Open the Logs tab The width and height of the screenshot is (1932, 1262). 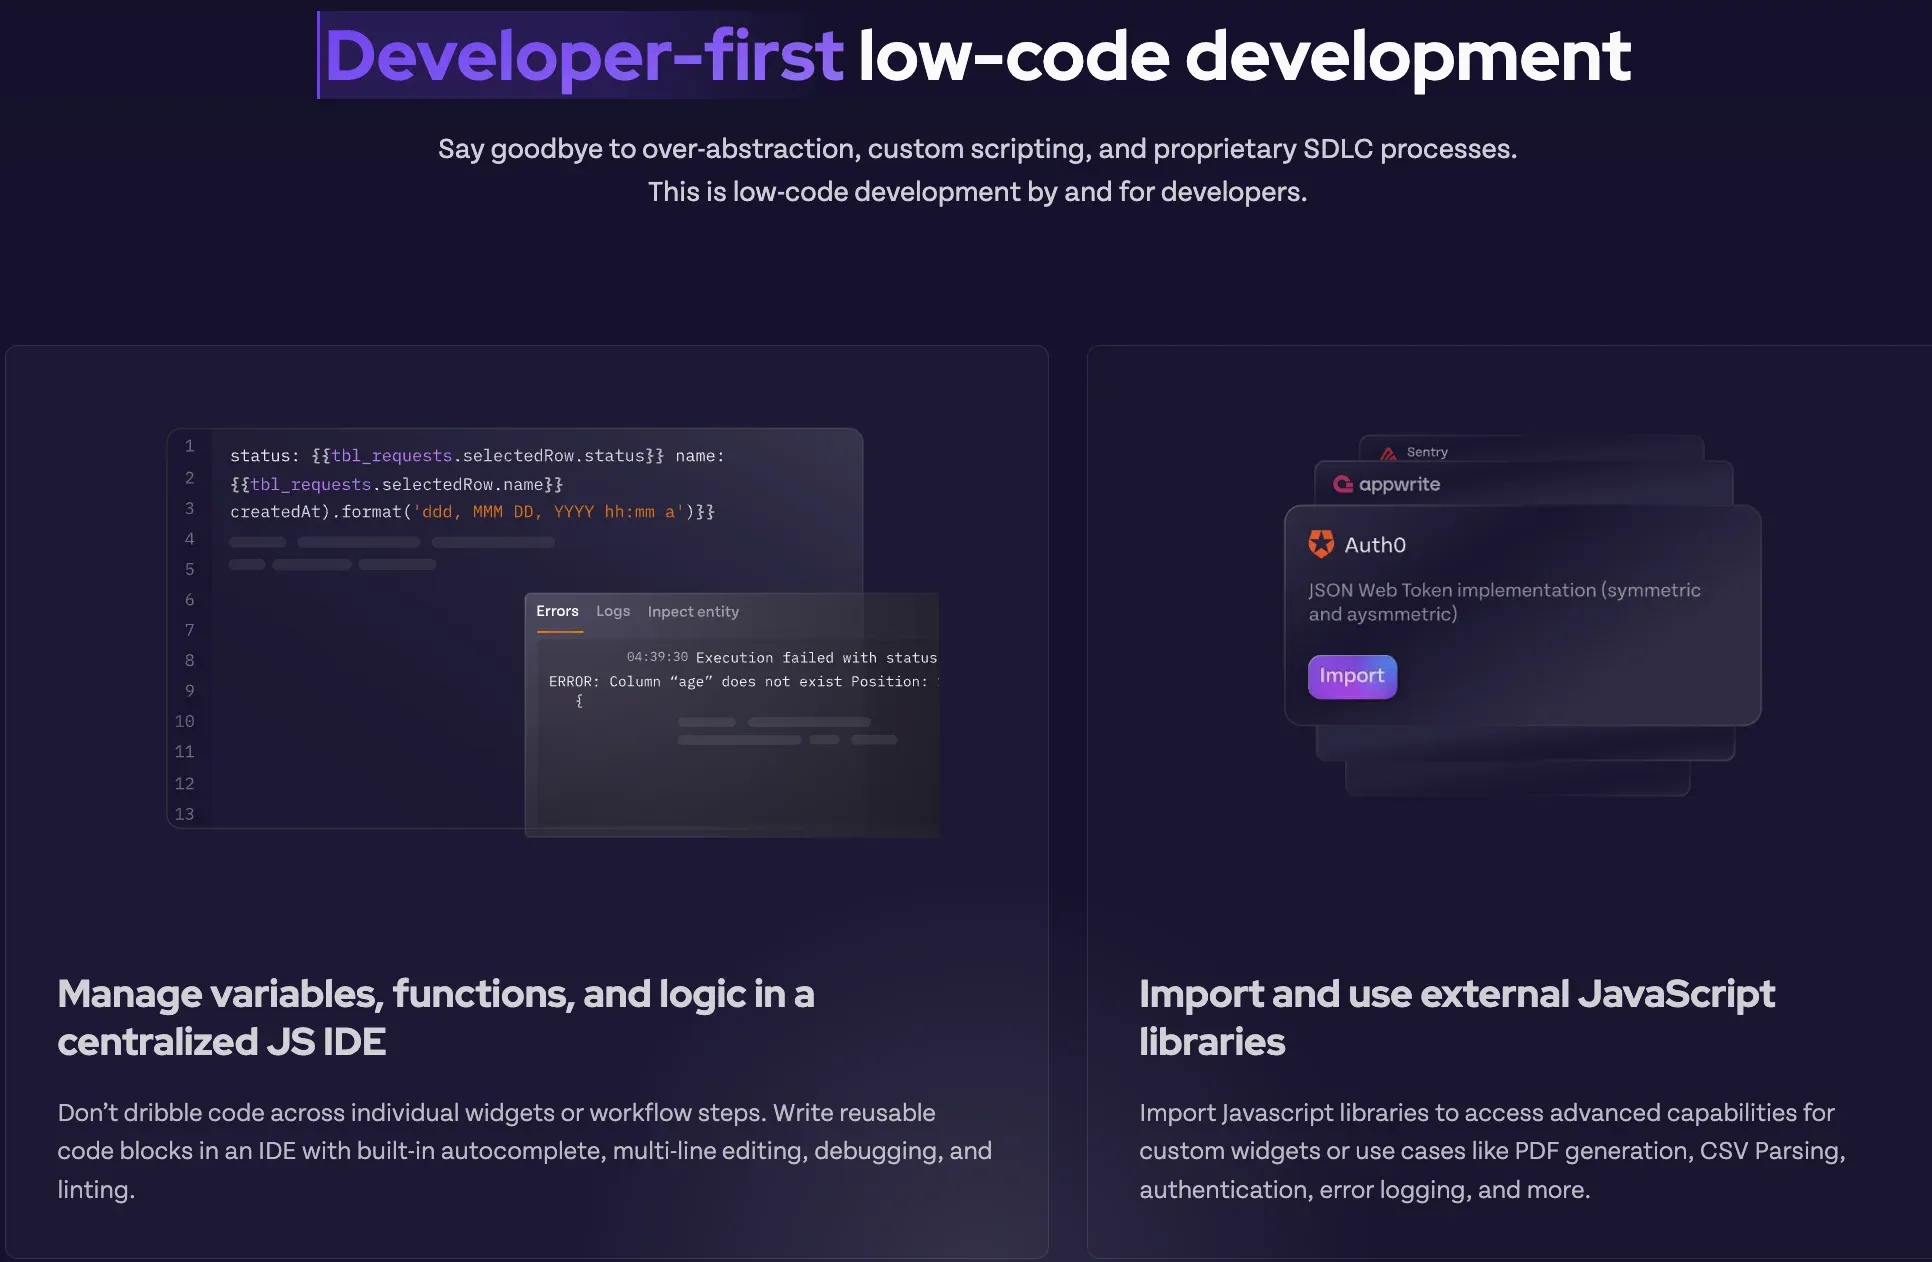tap(613, 611)
